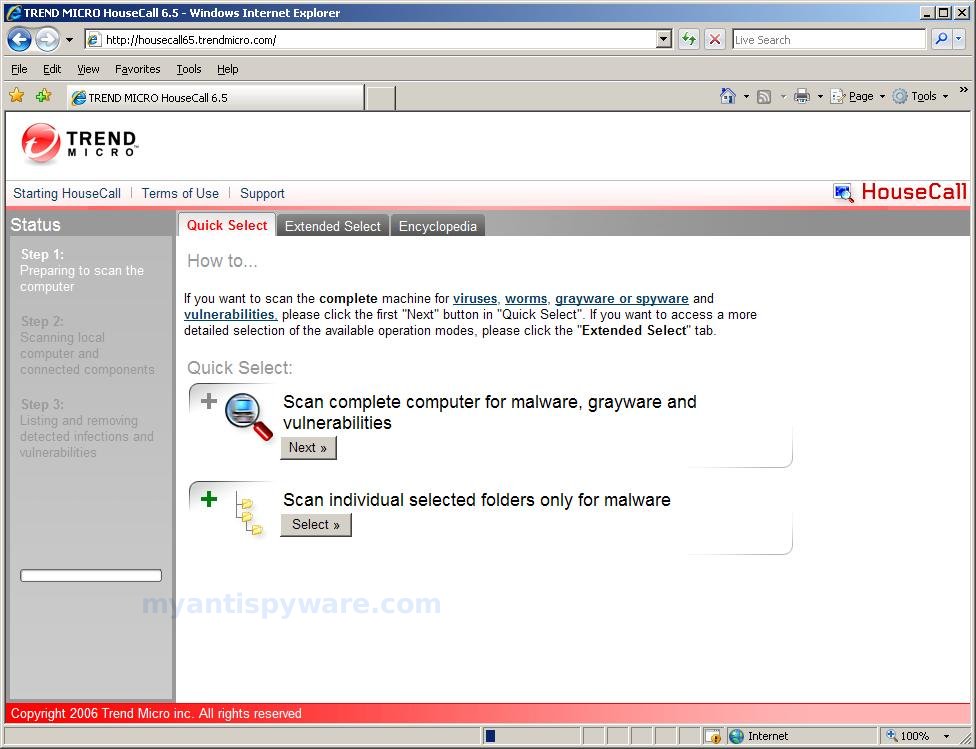
Task: Click Step 1 Preparing to scan text
Action: (x=82, y=270)
